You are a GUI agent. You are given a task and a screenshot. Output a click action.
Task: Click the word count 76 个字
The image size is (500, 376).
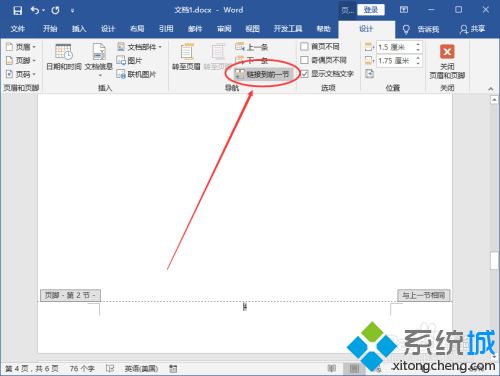click(x=82, y=368)
